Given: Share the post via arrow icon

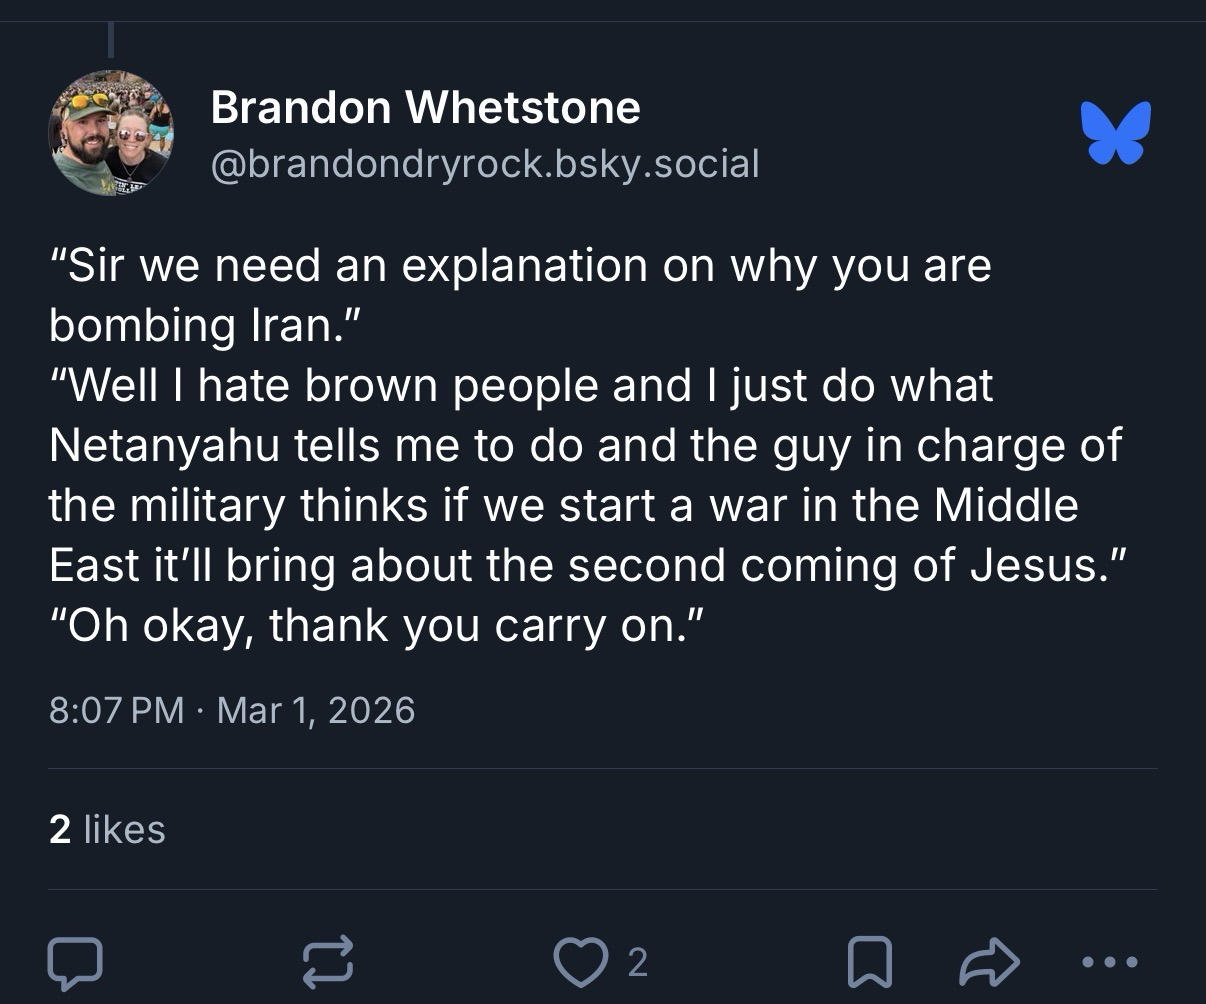Looking at the screenshot, I should click(989, 962).
